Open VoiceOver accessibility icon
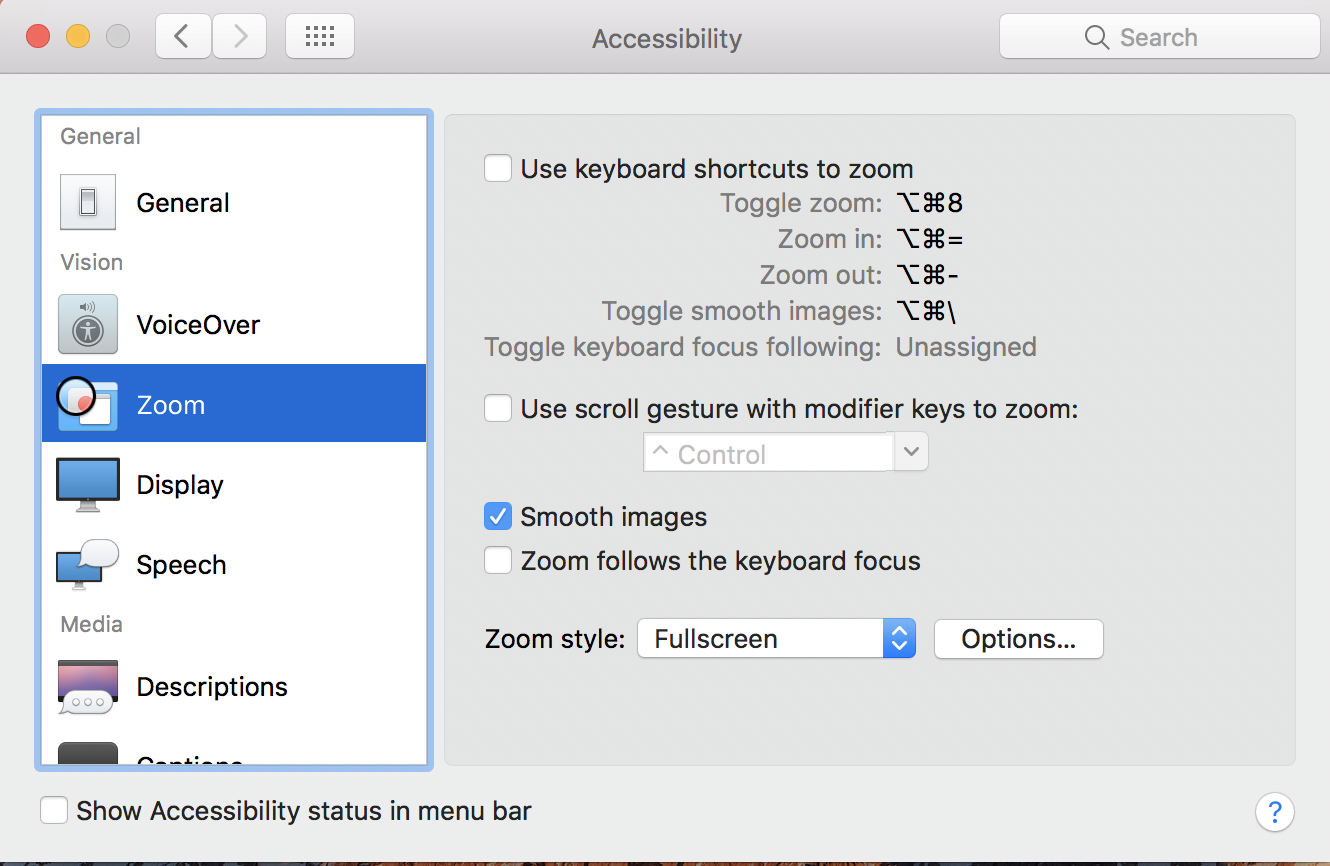The width and height of the screenshot is (1330, 866). click(88, 324)
